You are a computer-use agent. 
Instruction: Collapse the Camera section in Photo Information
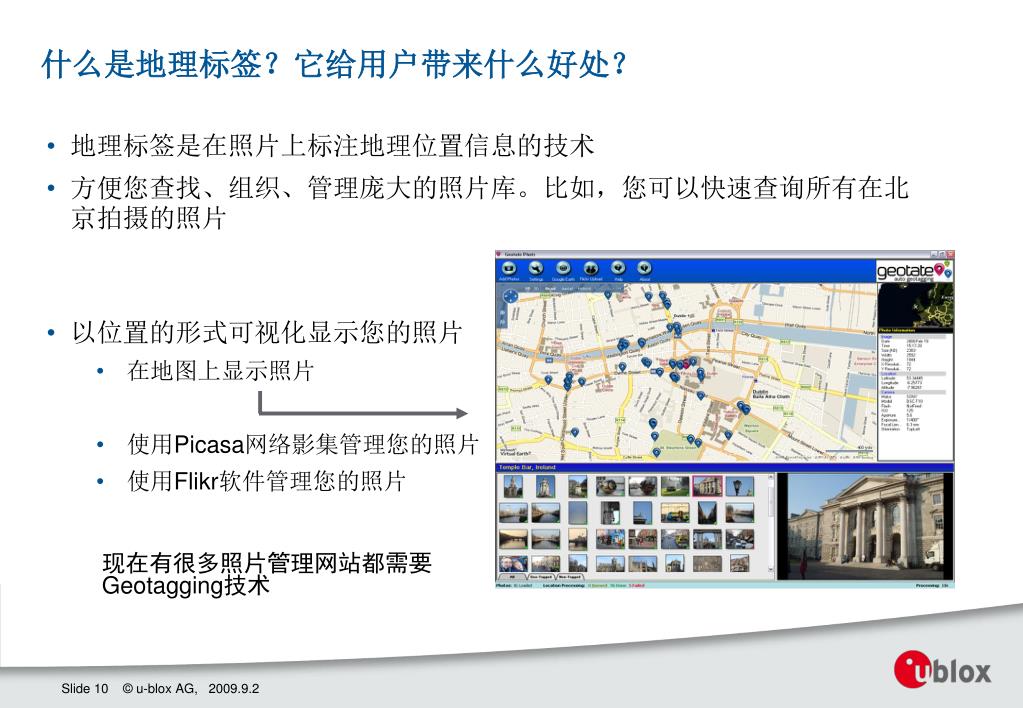[913, 392]
